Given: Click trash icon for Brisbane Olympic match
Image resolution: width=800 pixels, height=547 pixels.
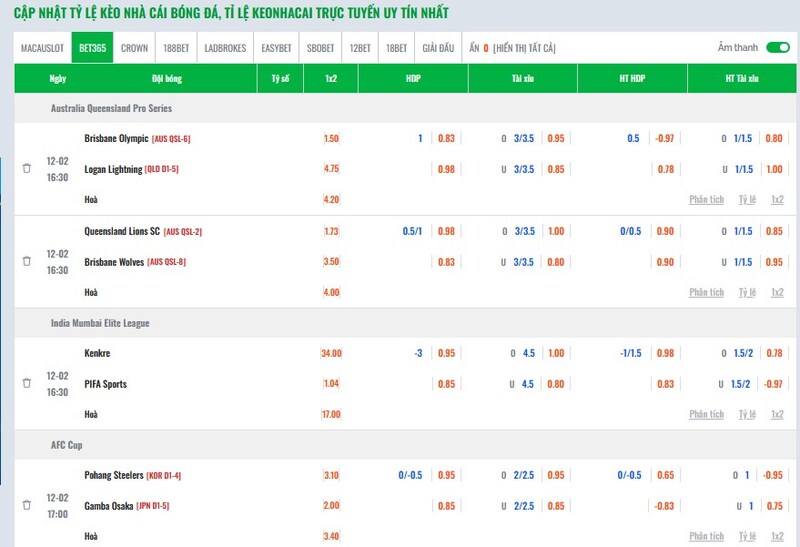Looking at the screenshot, I should [x=27, y=169].
